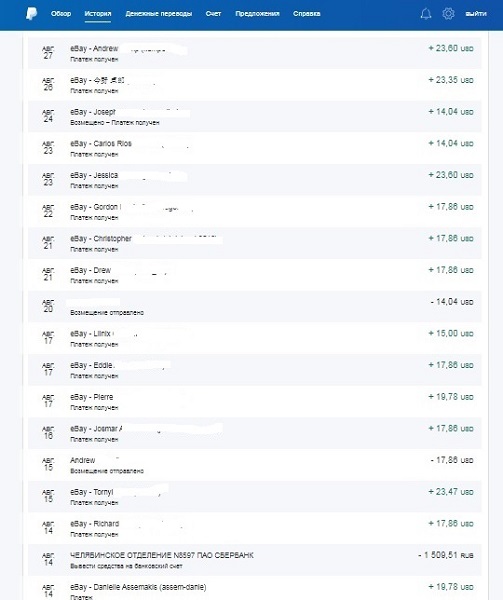
Task: Go to the Обзор tab
Action: pos(61,14)
